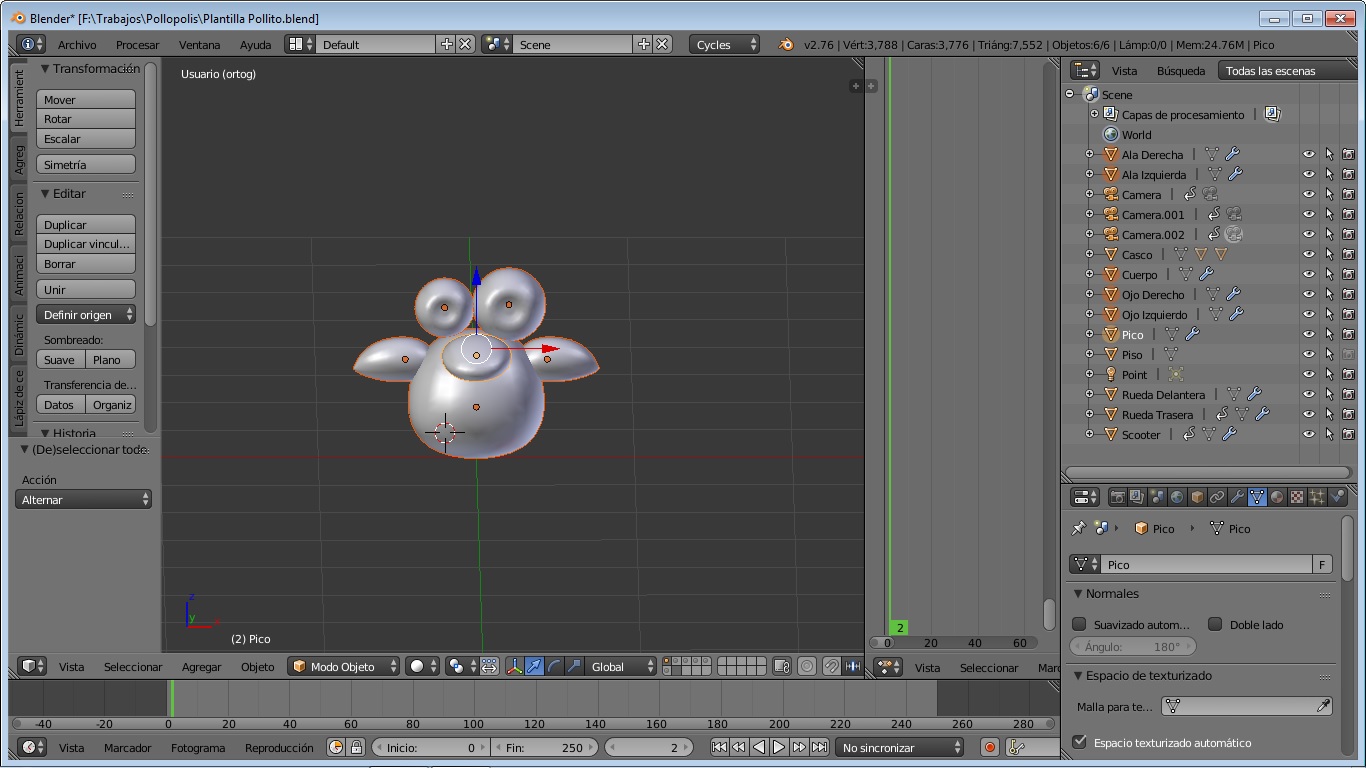Click the Camera.002 object icon in outliner
The height and width of the screenshot is (768, 1366).
point(1110,235)
